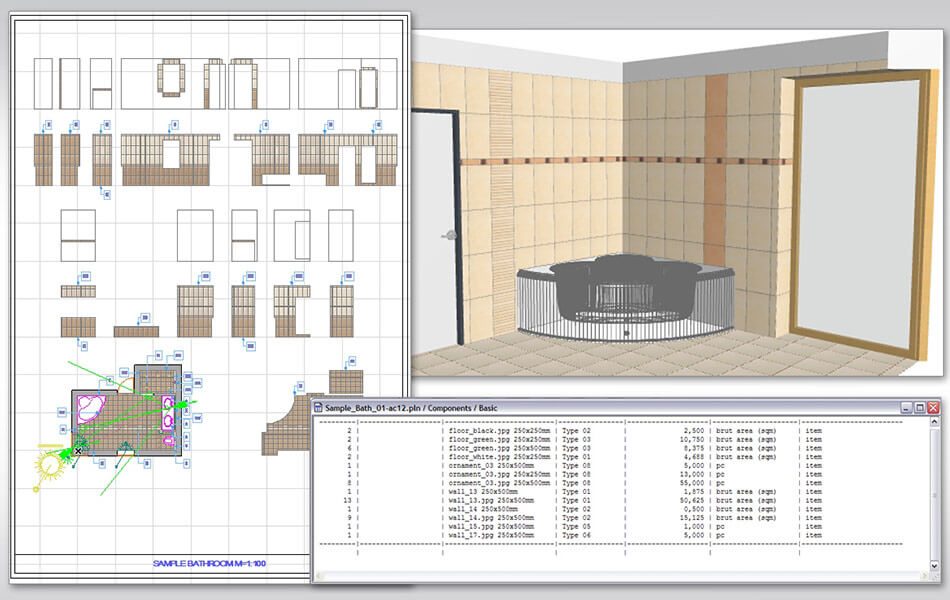
Task: Click the black X camera marker
Action: (78, 451)
